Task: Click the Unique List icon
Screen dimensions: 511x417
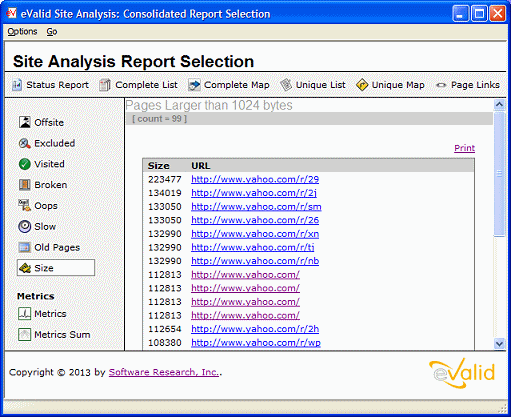Action: click(x=286, y=85)
